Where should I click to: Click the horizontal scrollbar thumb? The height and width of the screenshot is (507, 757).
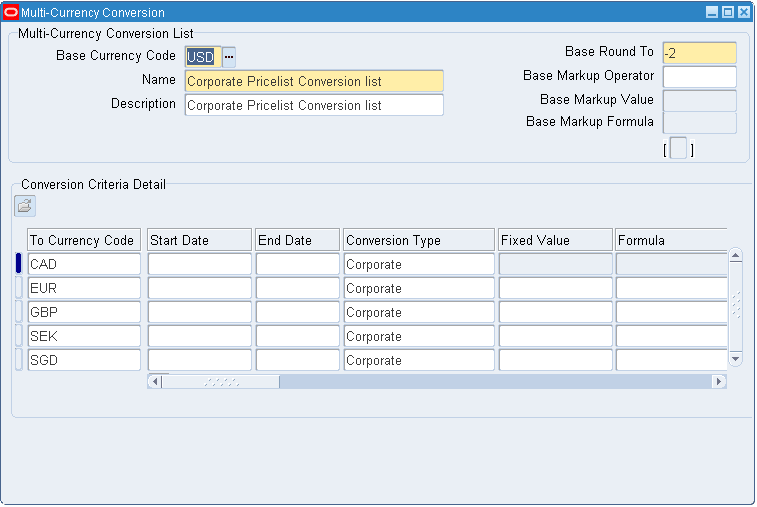pos(221,381)
